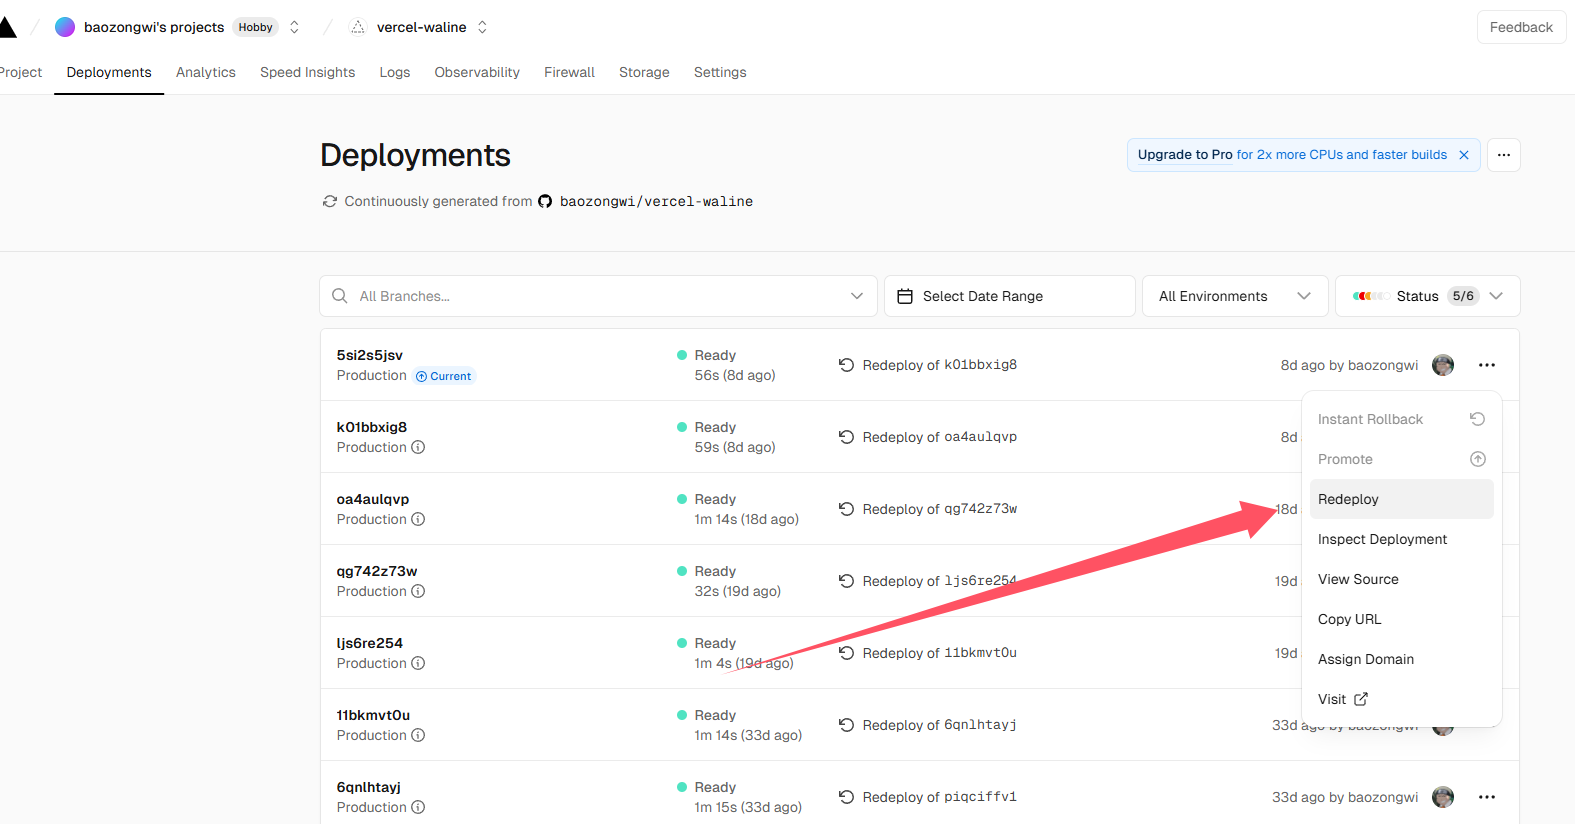
Task: Open deployment 11bkmvt0u
Action: tap(373, 715)
